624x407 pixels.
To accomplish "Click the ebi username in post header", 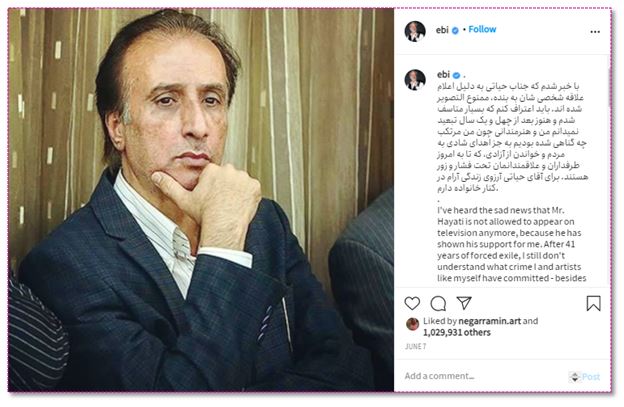I will click(x=442, y=30).
